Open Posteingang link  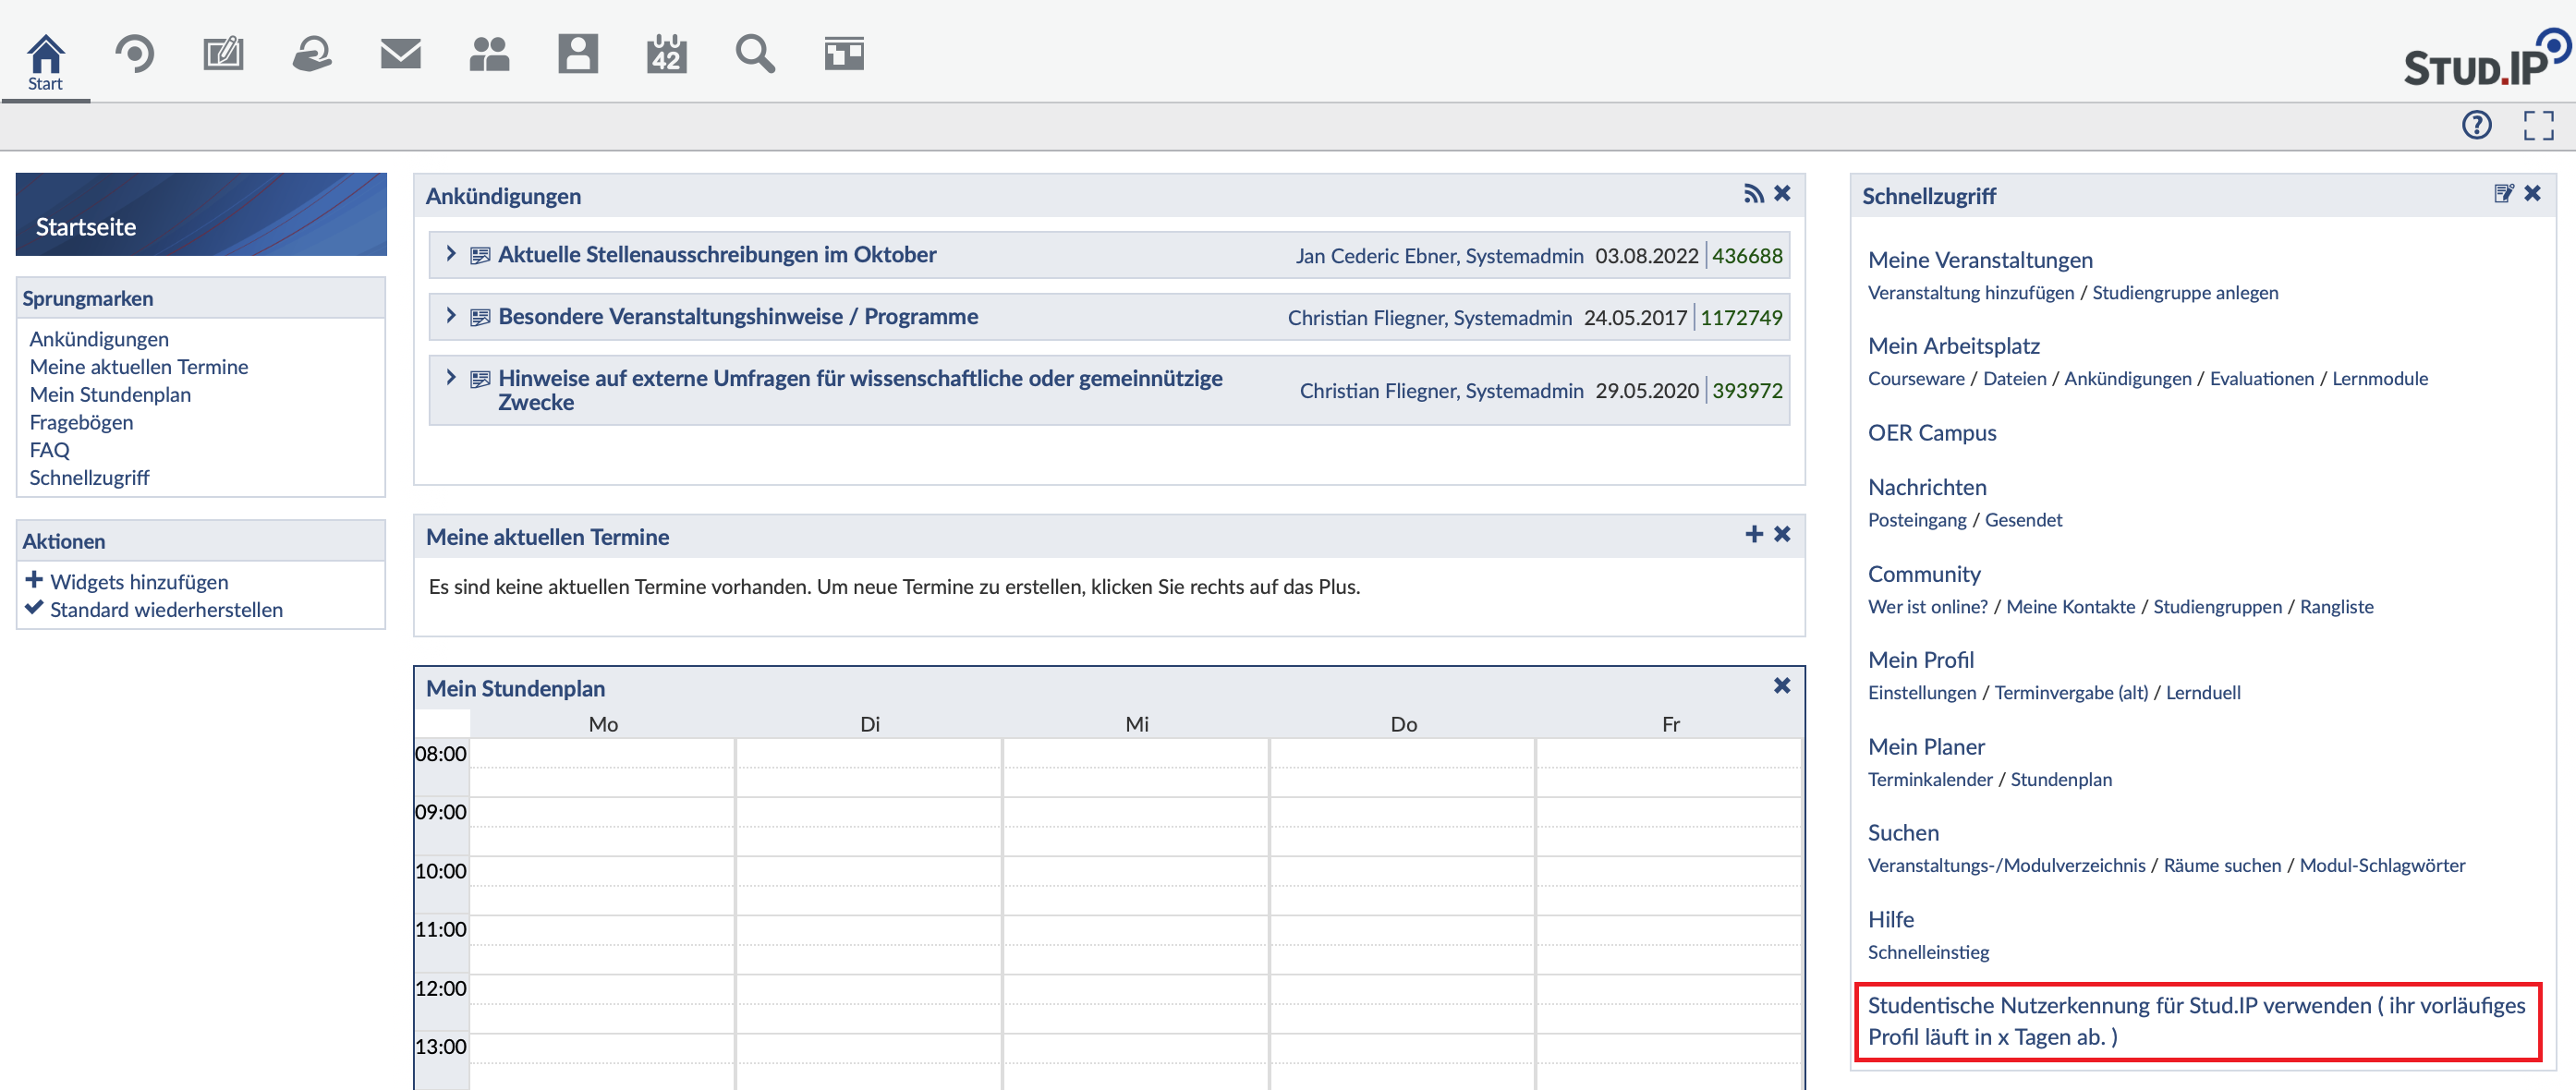(x=1917, y=520)
